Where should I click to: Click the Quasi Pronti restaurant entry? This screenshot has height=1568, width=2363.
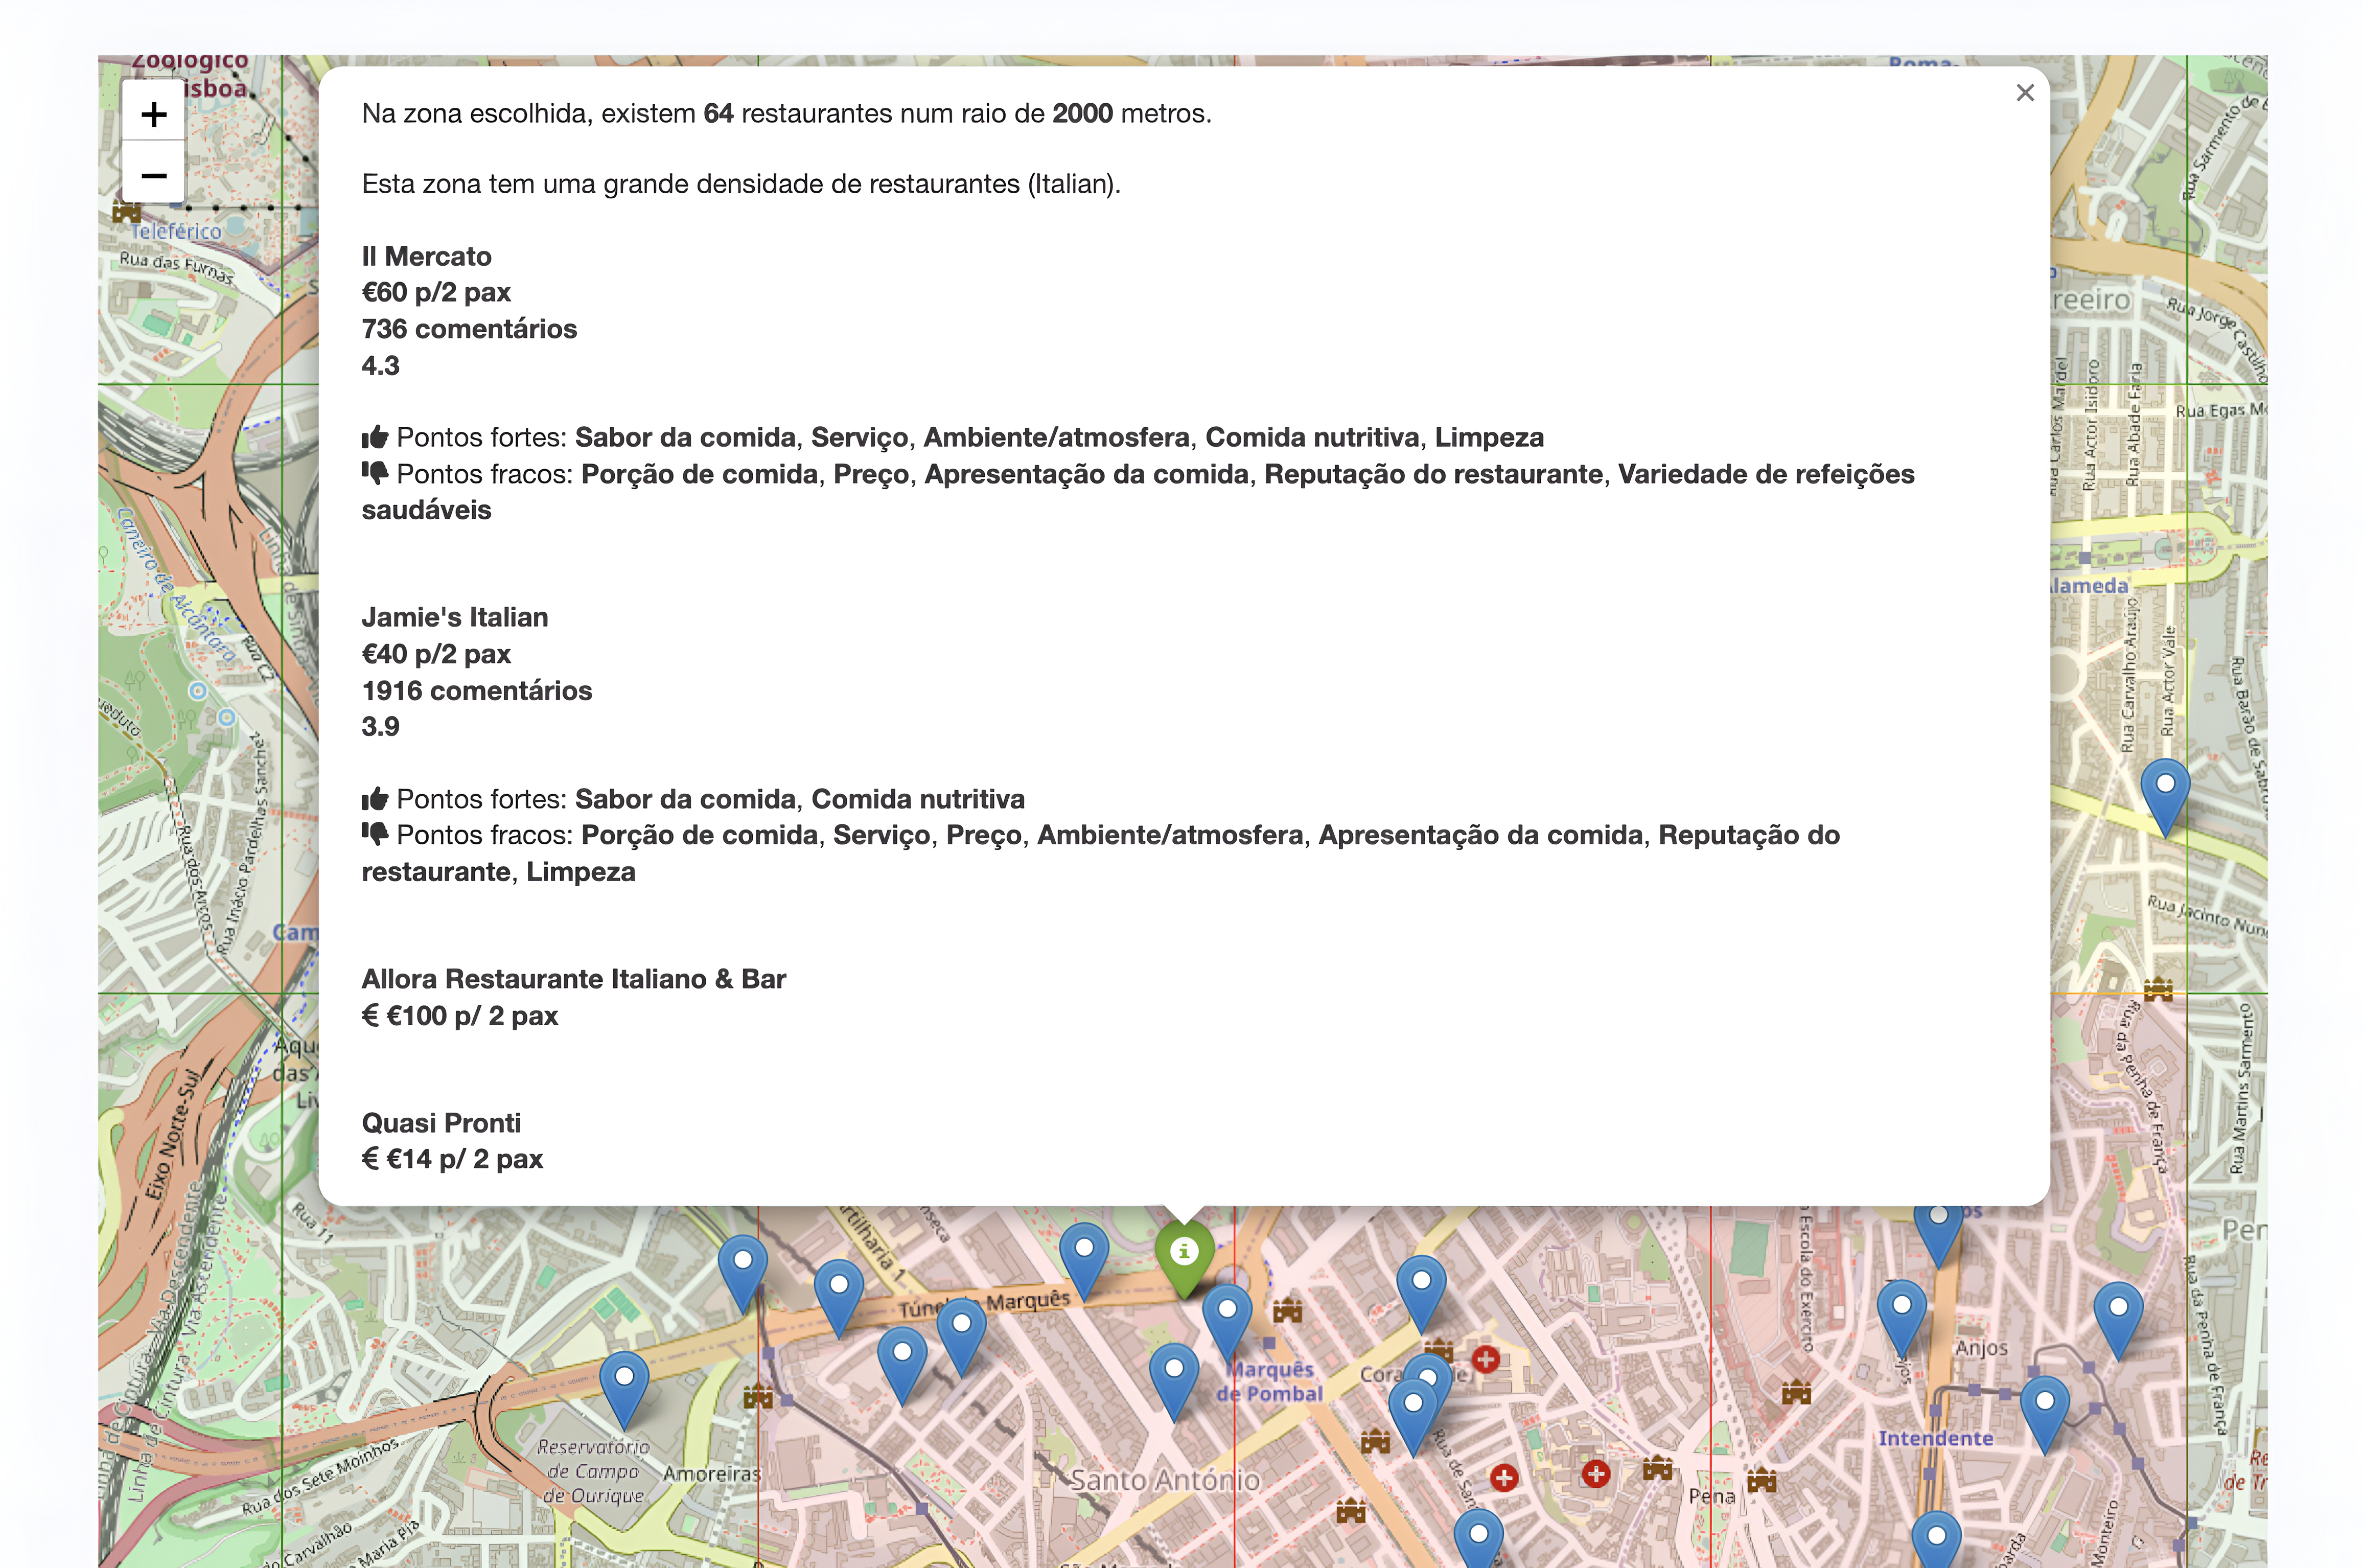441,1123
